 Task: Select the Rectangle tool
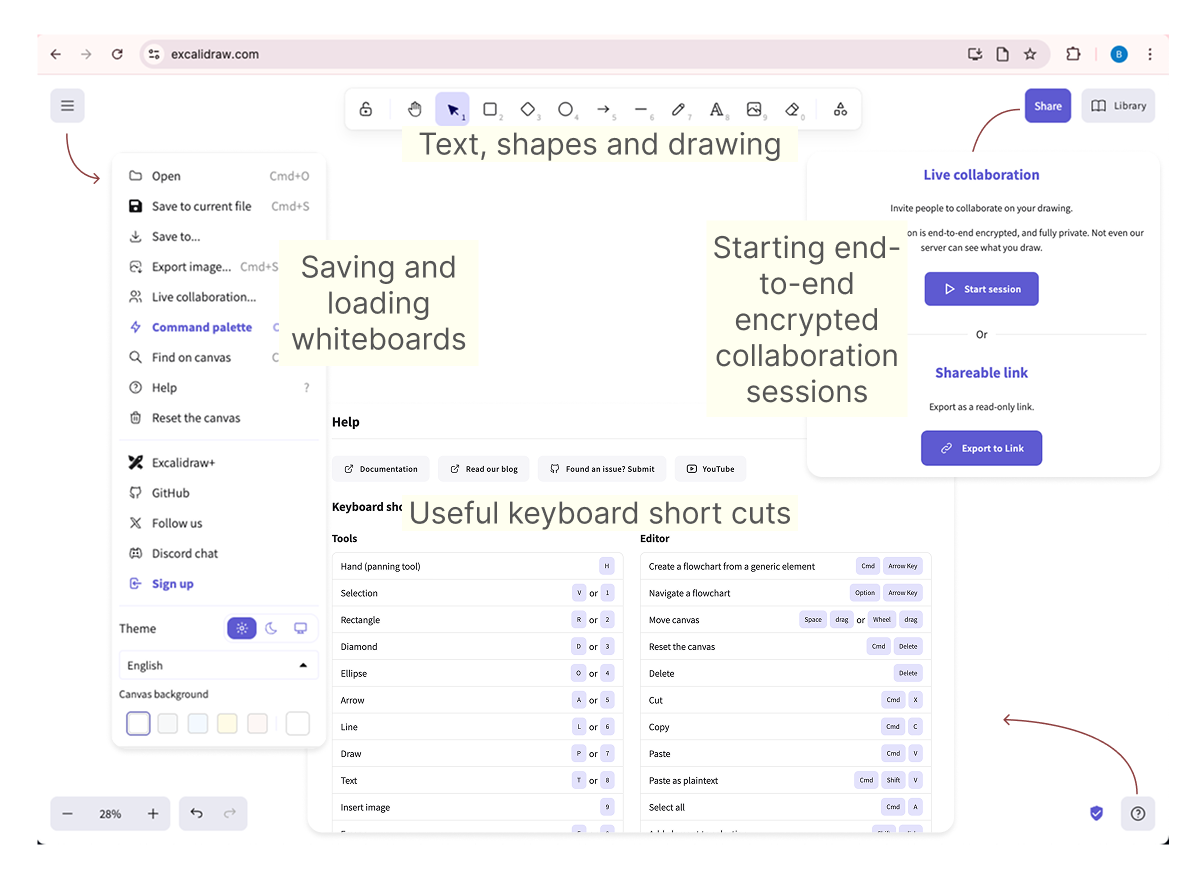tap(490, 109)
